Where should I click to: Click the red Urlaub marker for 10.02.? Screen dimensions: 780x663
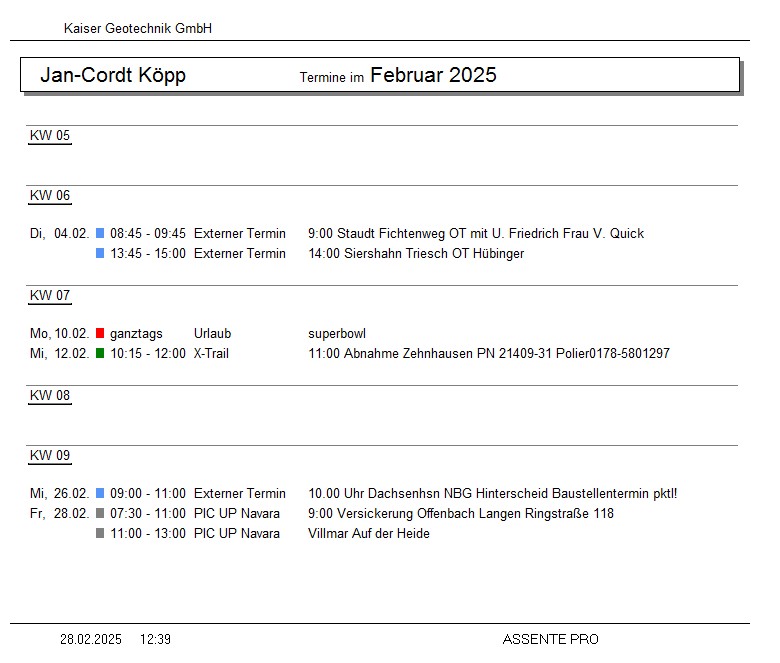[x=100, y=333]
